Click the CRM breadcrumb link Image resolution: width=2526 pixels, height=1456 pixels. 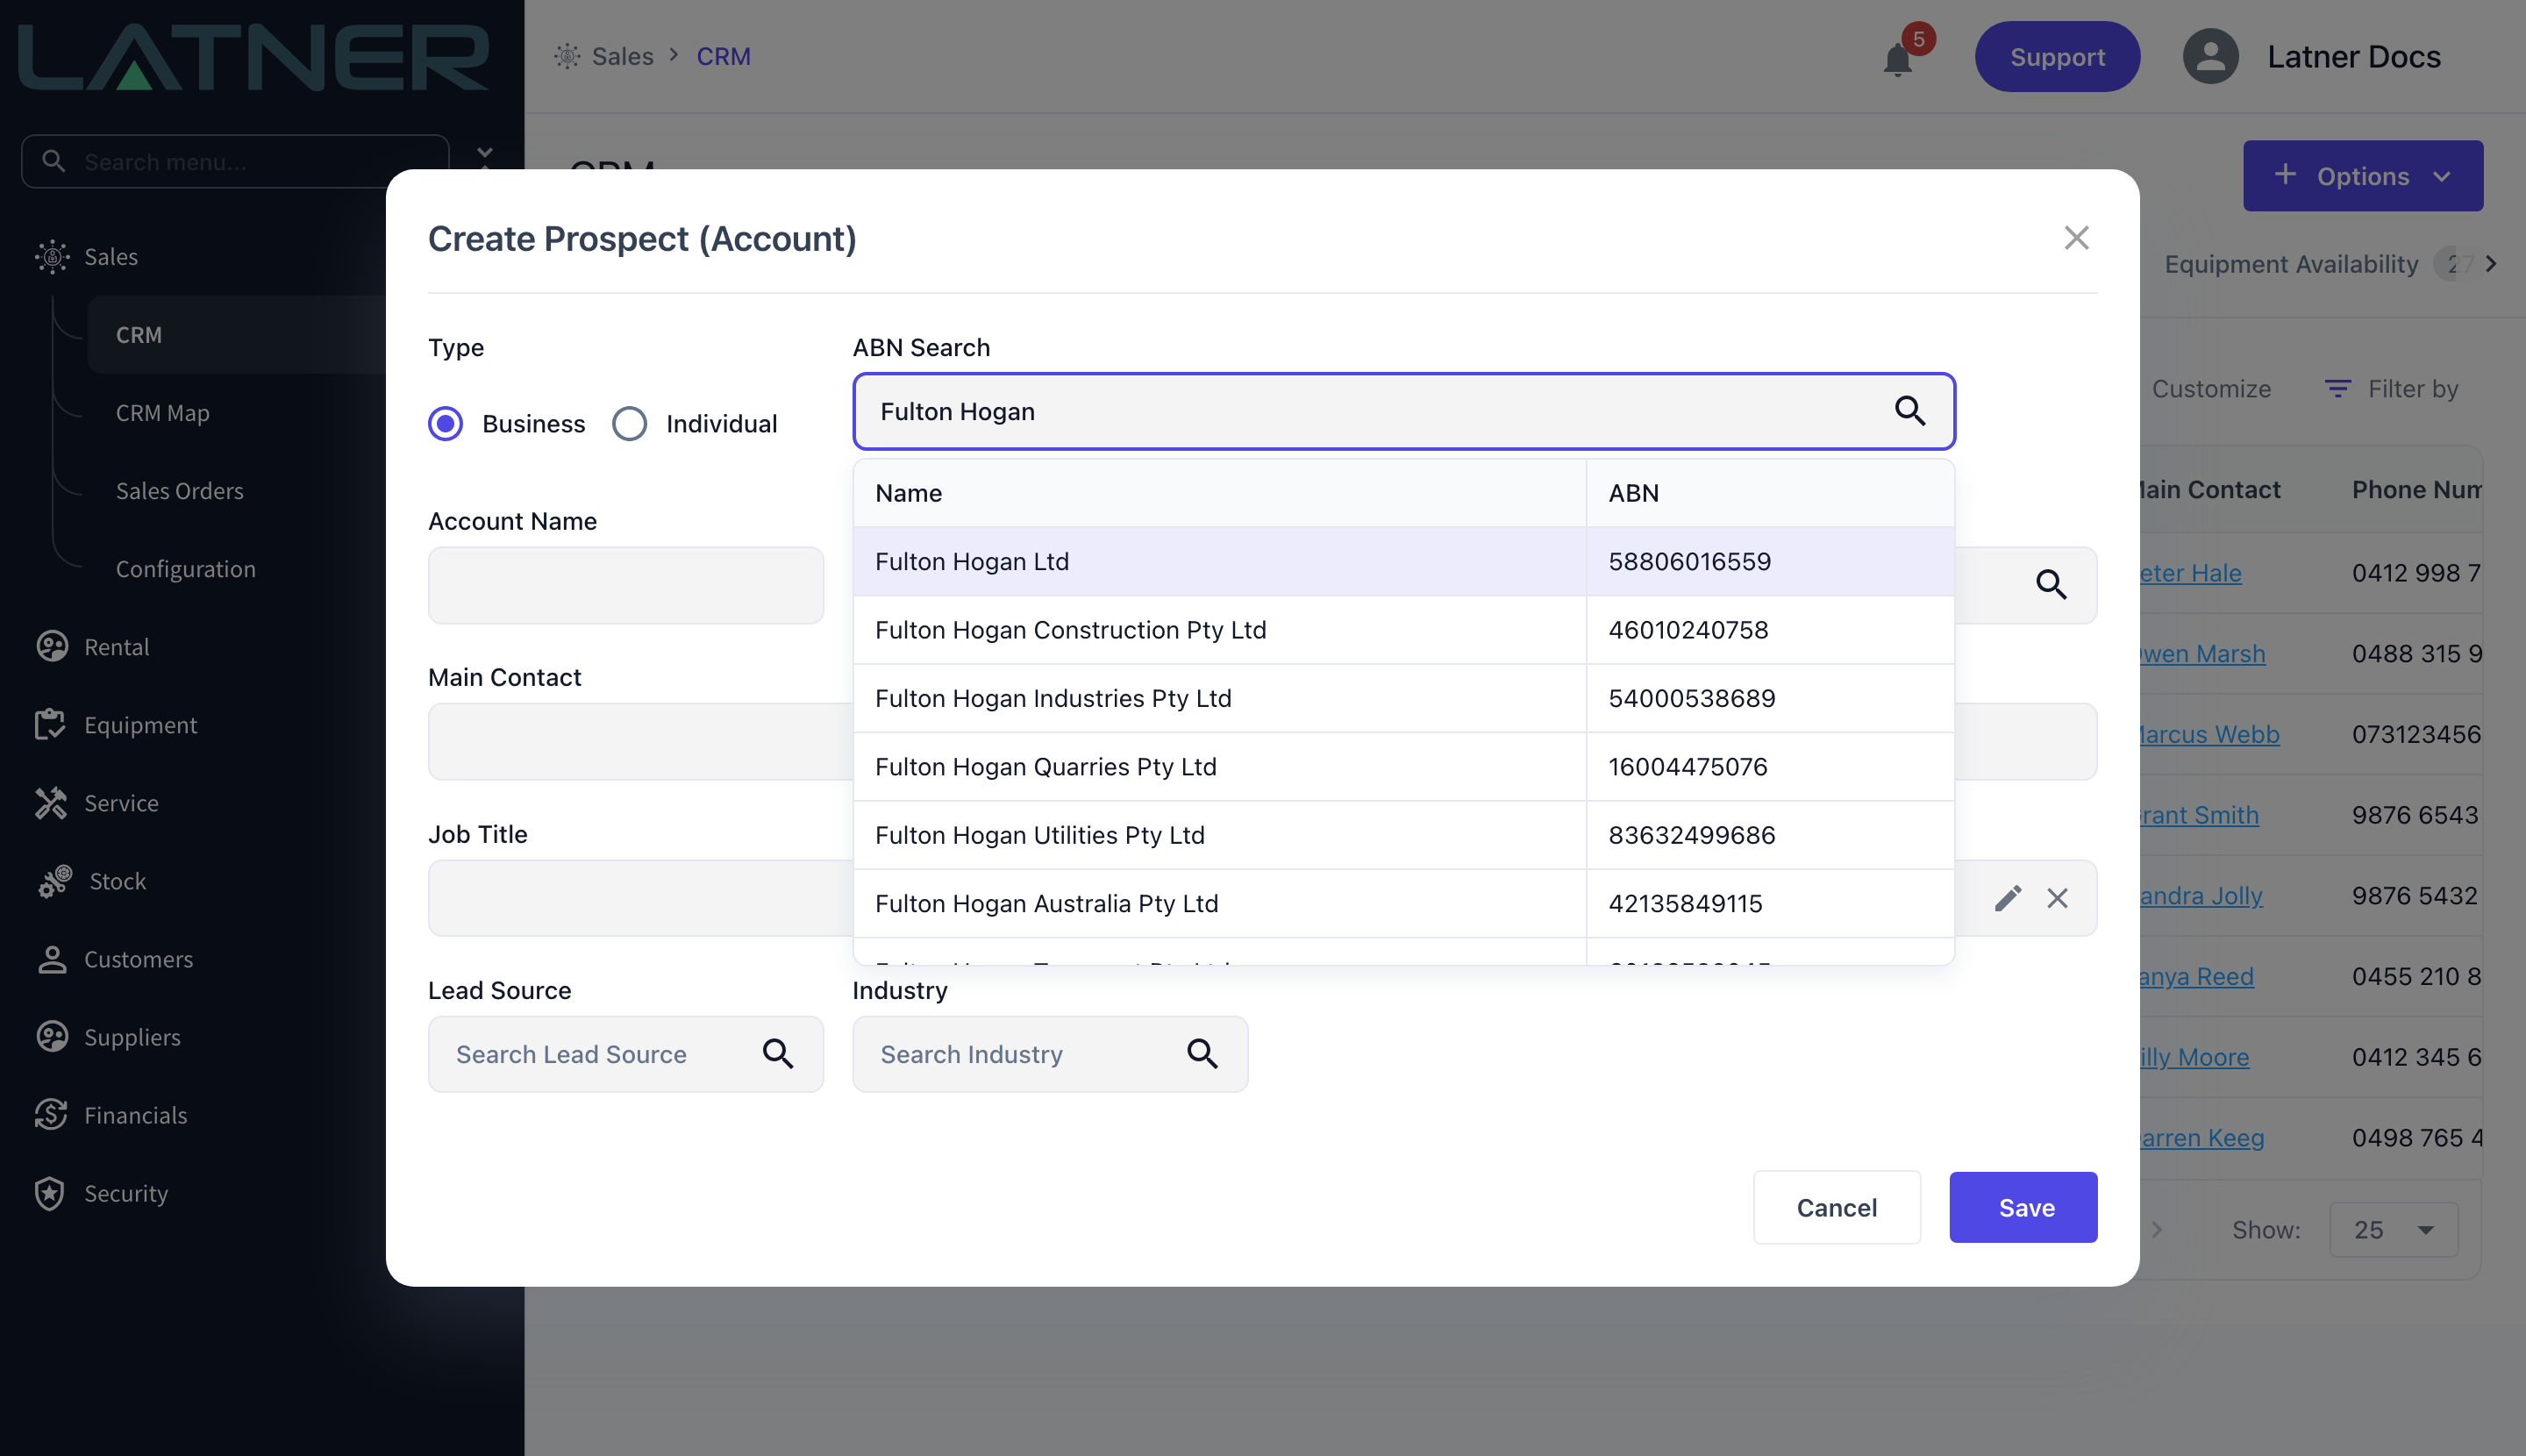723,56
